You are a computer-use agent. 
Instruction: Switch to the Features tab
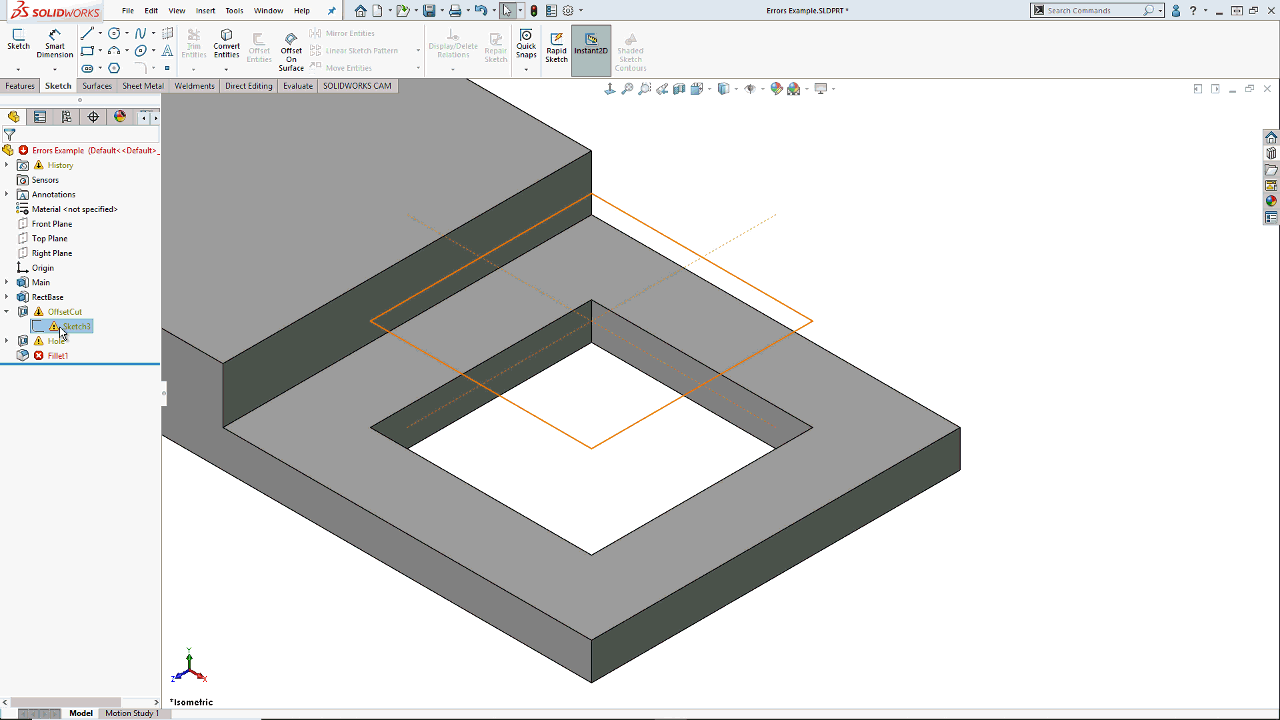(20, 86)
